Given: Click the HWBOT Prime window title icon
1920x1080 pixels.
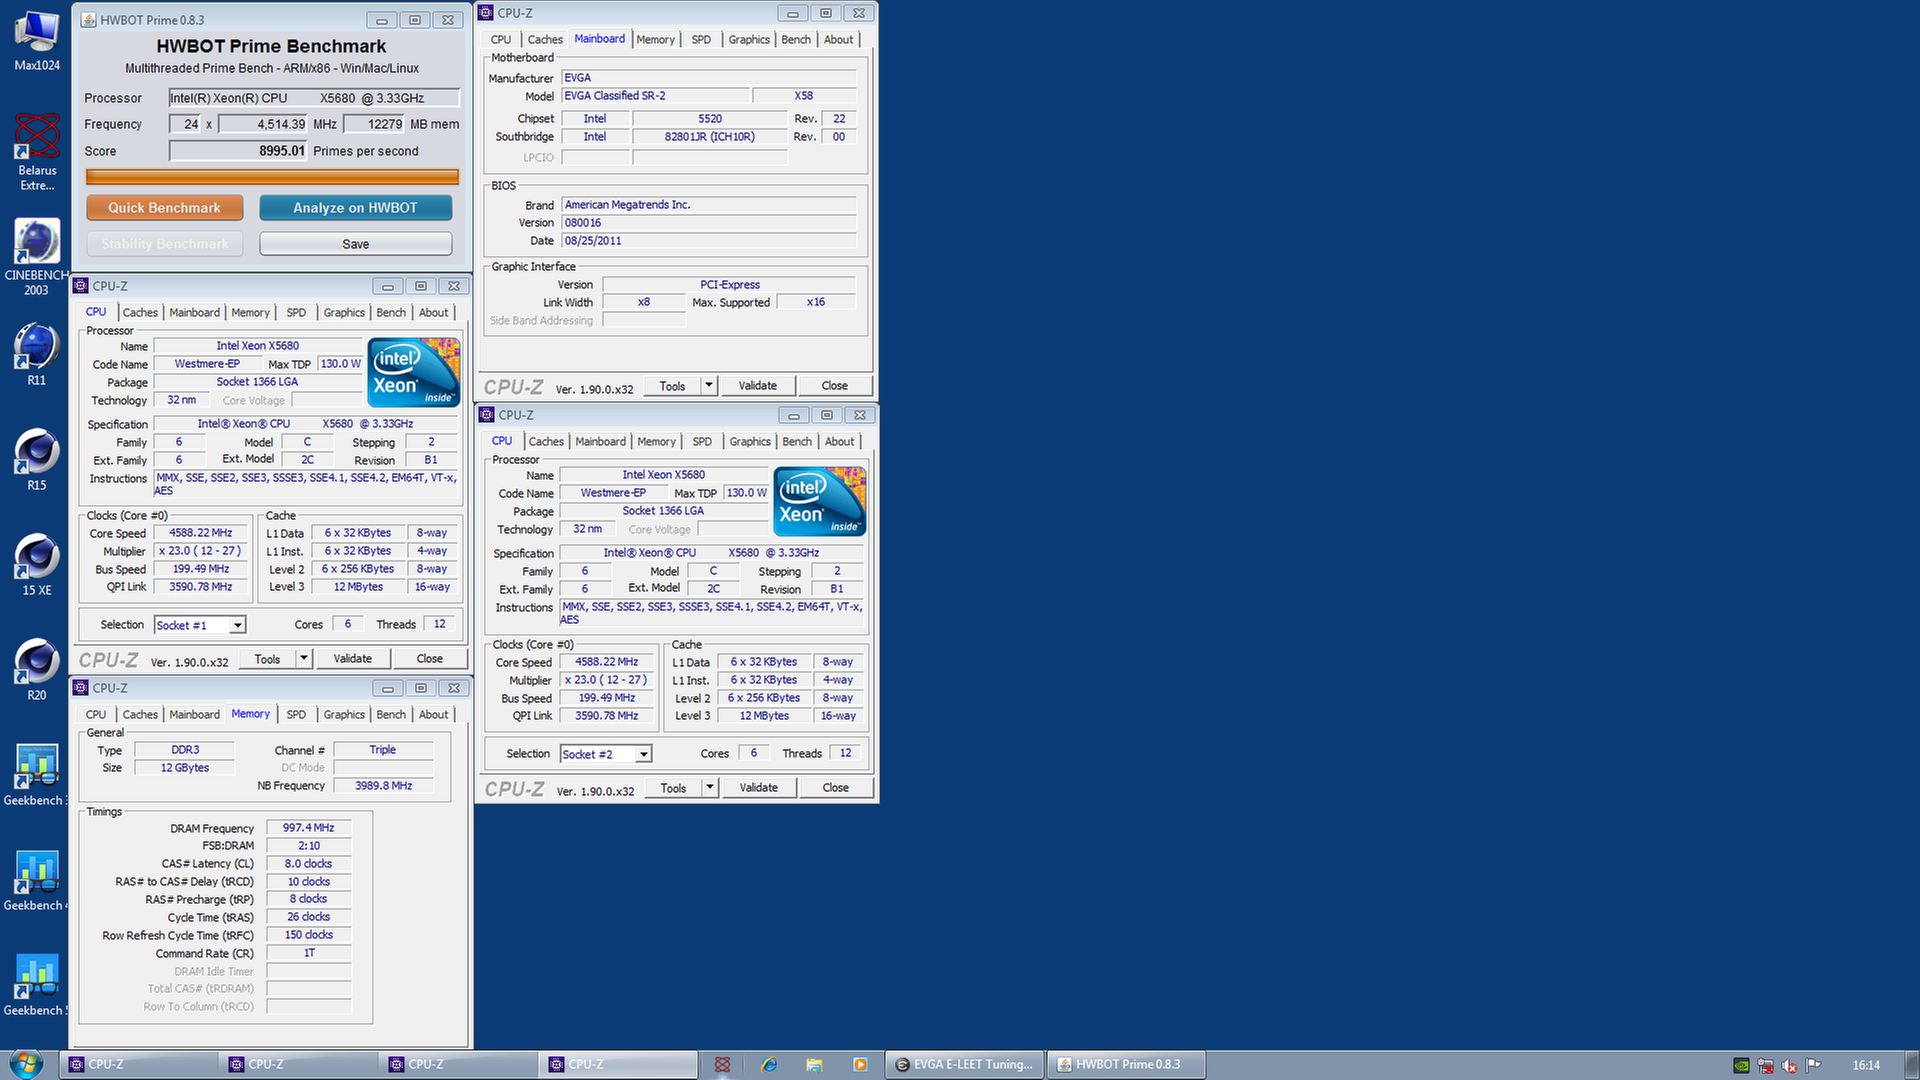Looking at the screenshot, I should tap(88, 20).
